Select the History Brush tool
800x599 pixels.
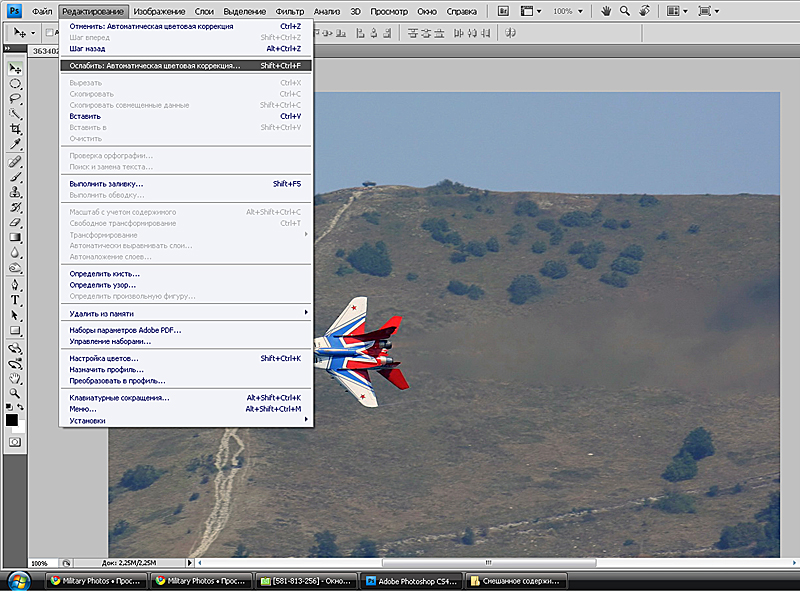[15, 207]
